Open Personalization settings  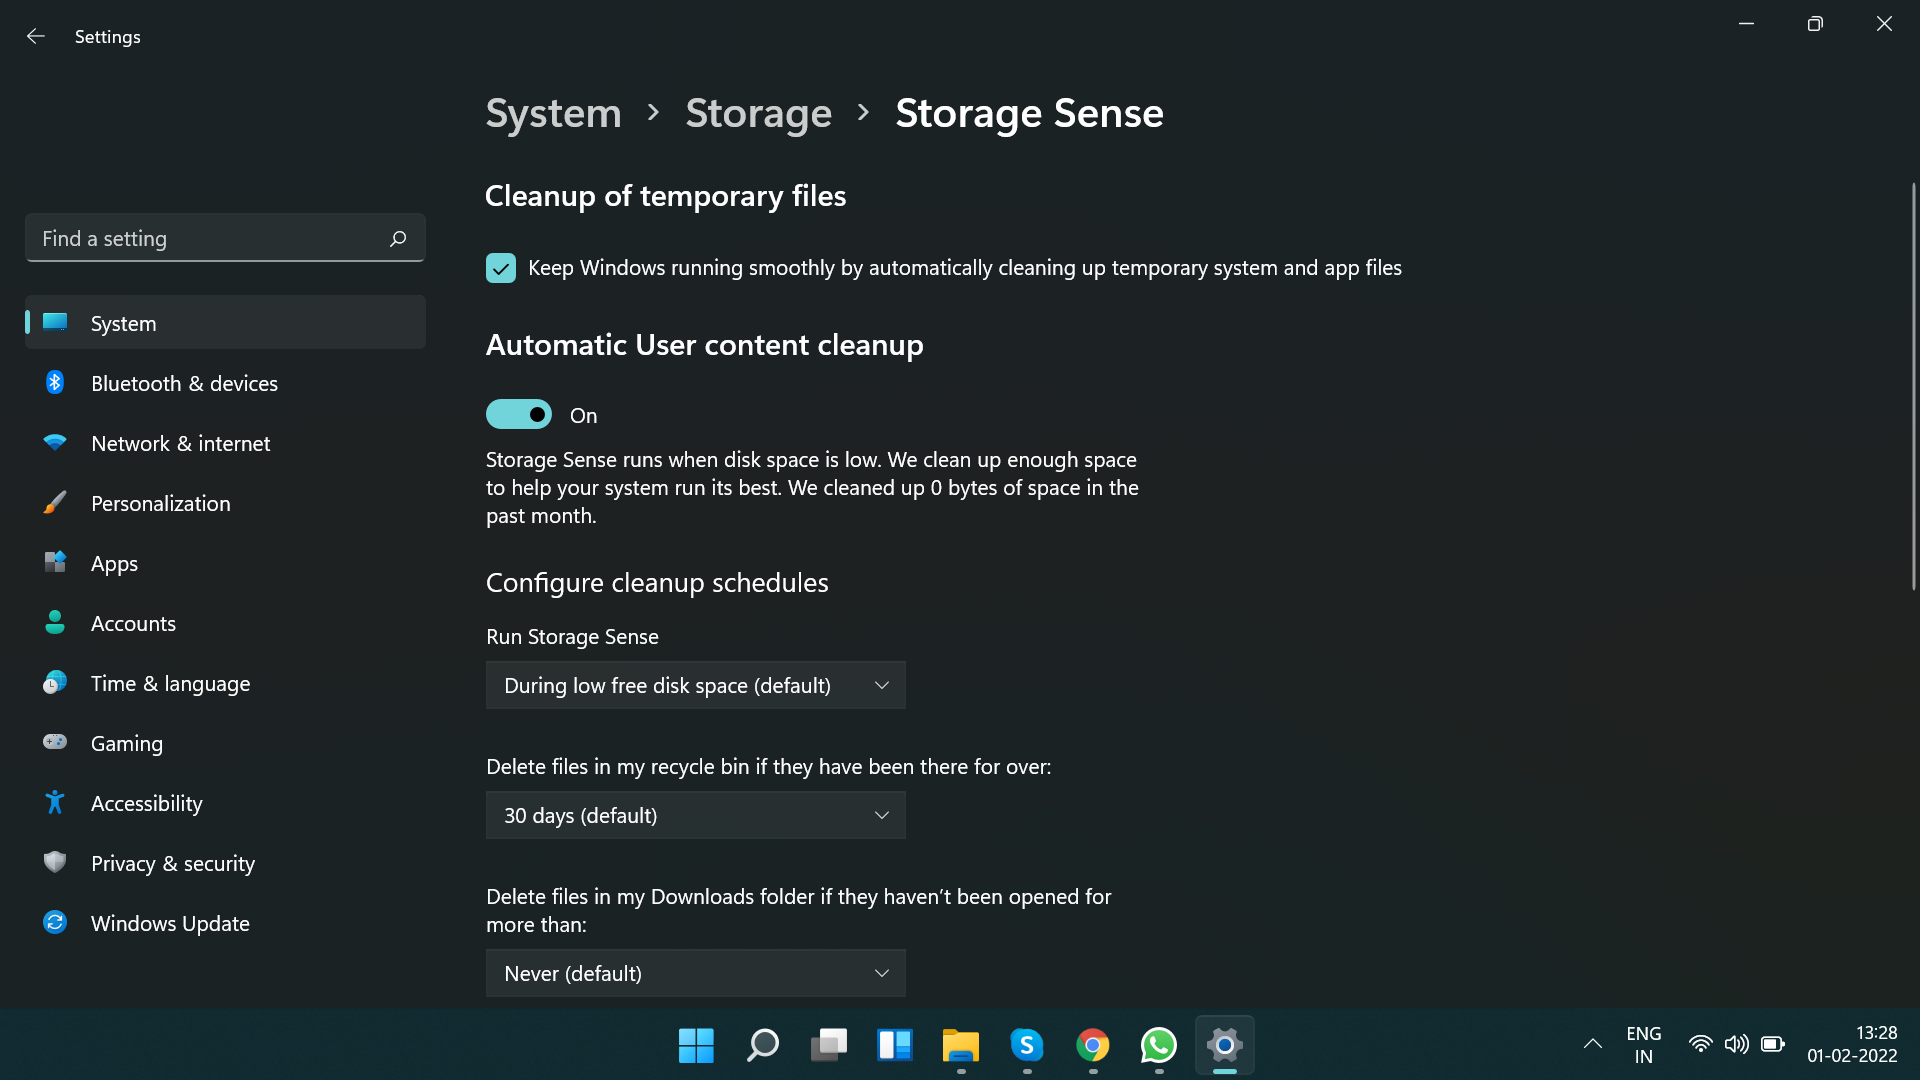tap(160, 503)
